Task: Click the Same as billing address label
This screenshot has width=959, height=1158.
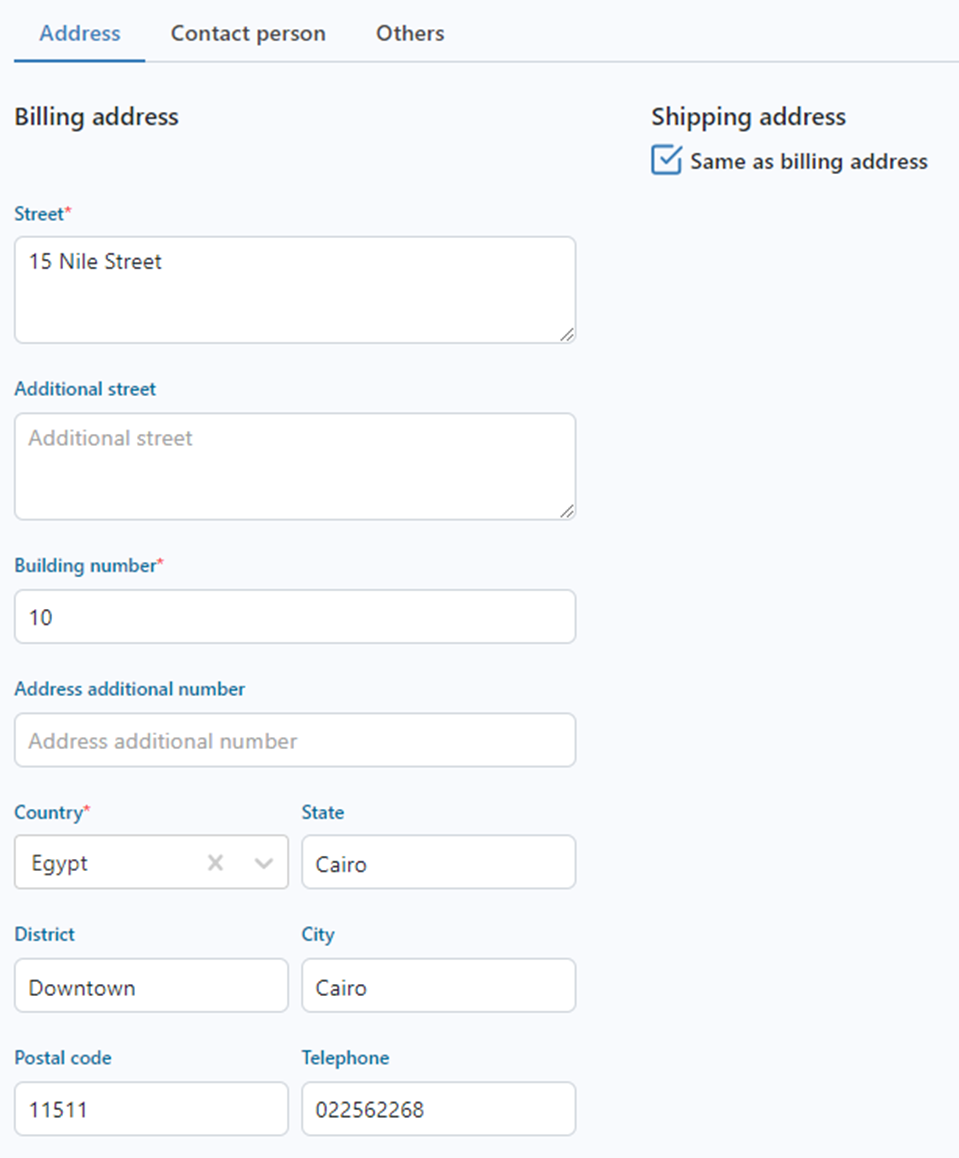Action: point(808,161)
